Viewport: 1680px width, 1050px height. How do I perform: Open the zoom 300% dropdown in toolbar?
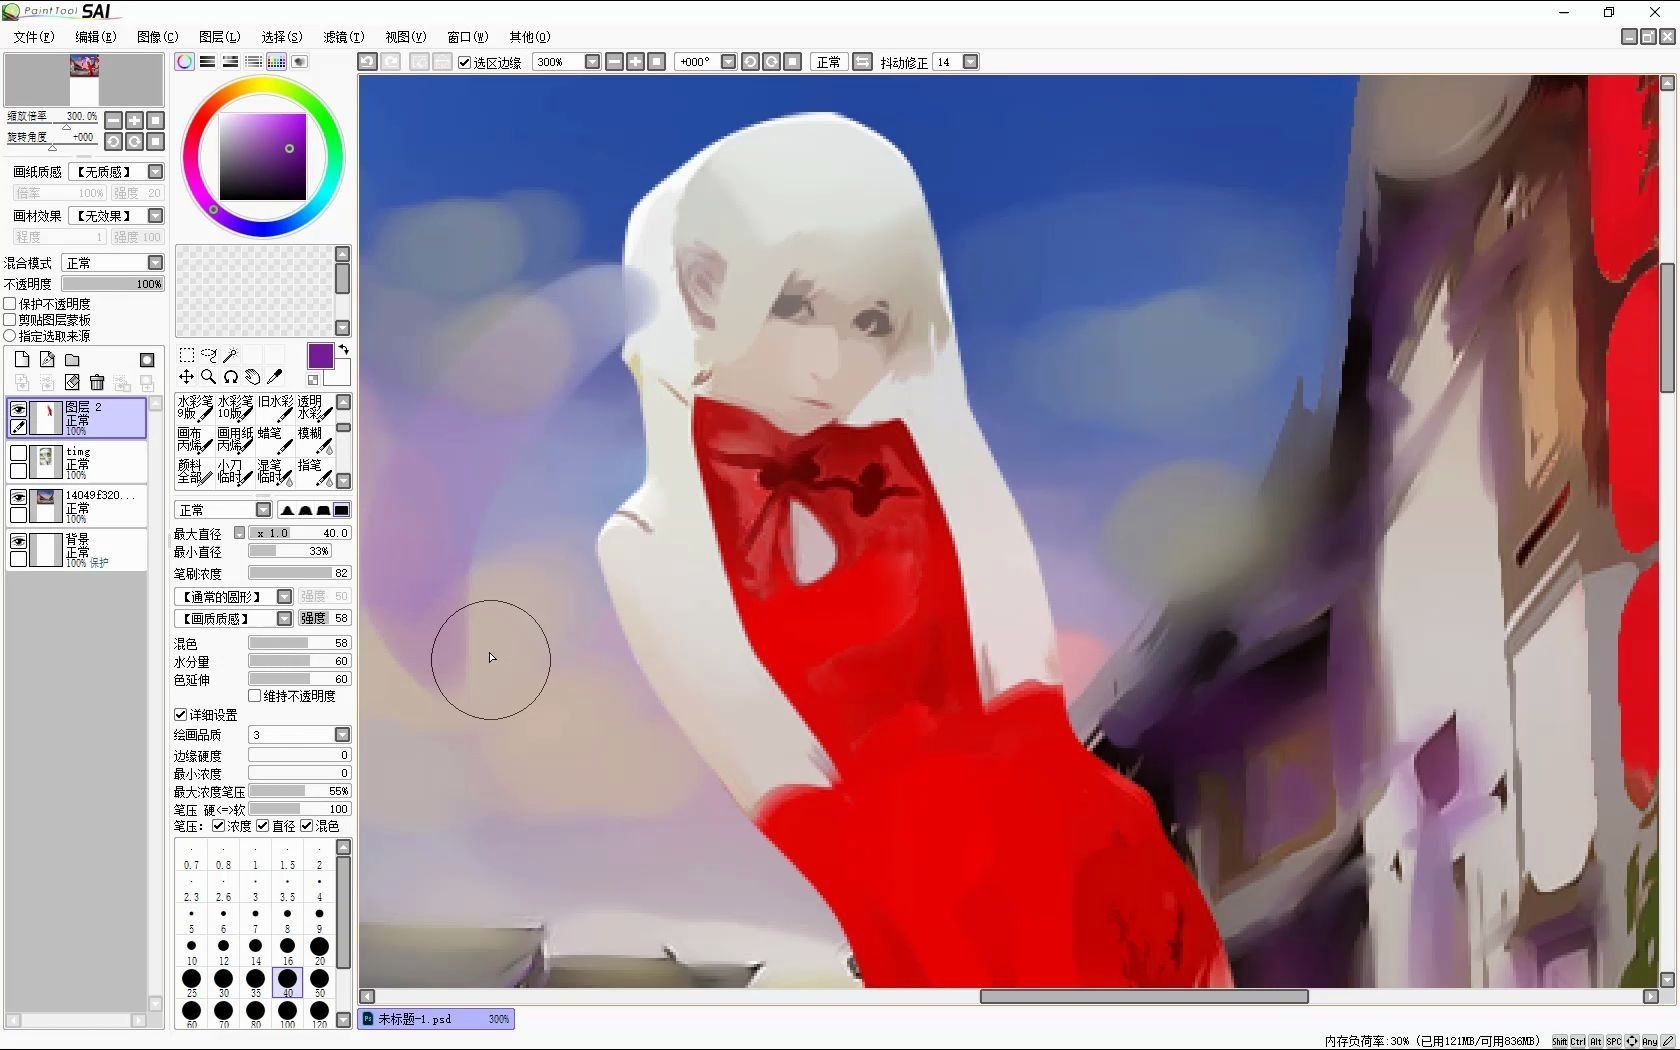coord(592,62)
